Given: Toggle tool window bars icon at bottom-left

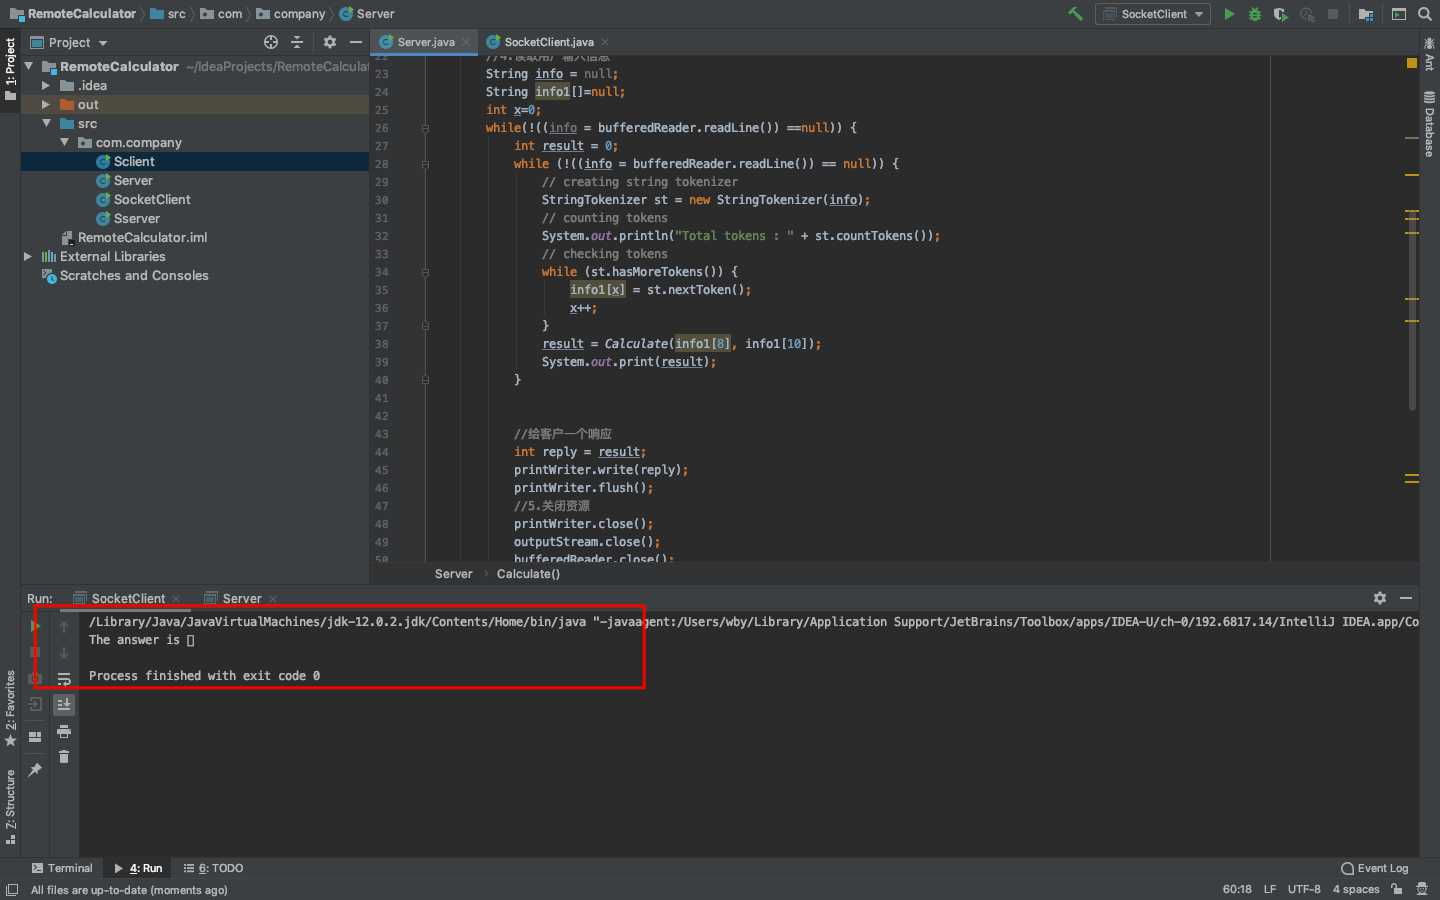Looking at the screenshot, I should (12, 889).
